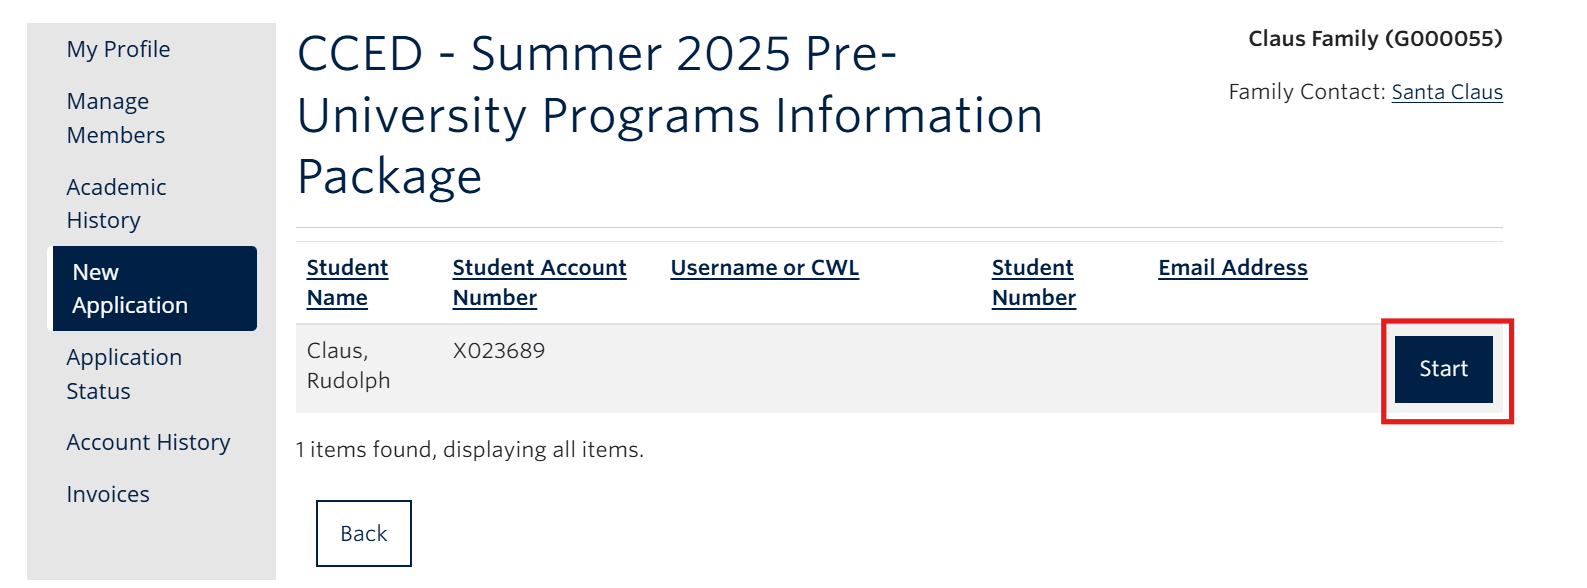
Task: Click the Summer 2025 program title
Action: tap(668, 115)
